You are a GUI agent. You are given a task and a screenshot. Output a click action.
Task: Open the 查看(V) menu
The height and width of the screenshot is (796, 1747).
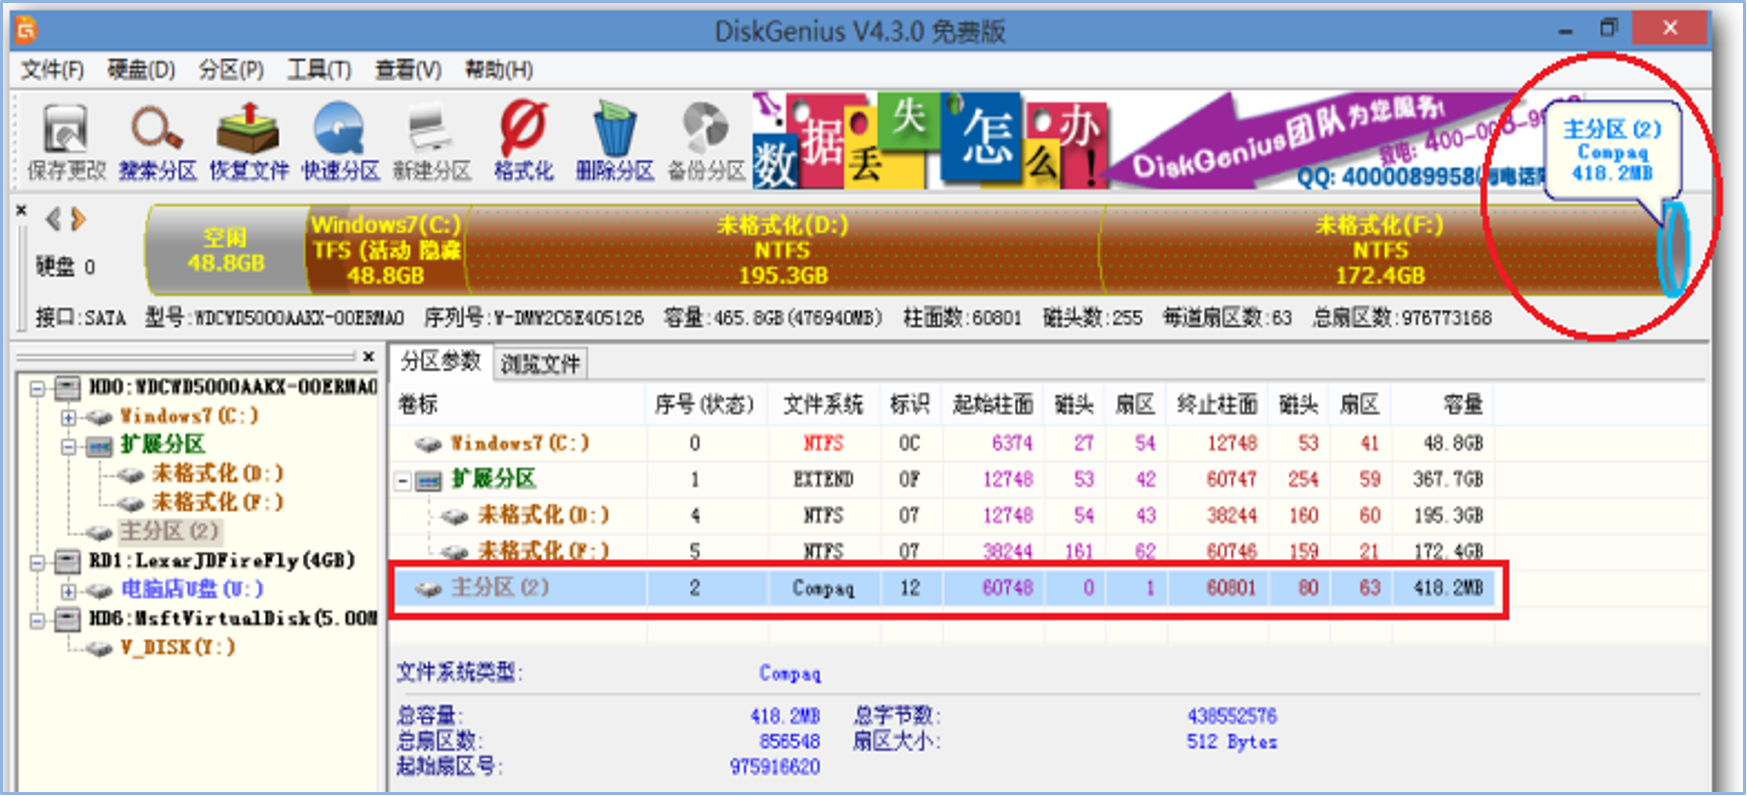[x=408, y=70]
